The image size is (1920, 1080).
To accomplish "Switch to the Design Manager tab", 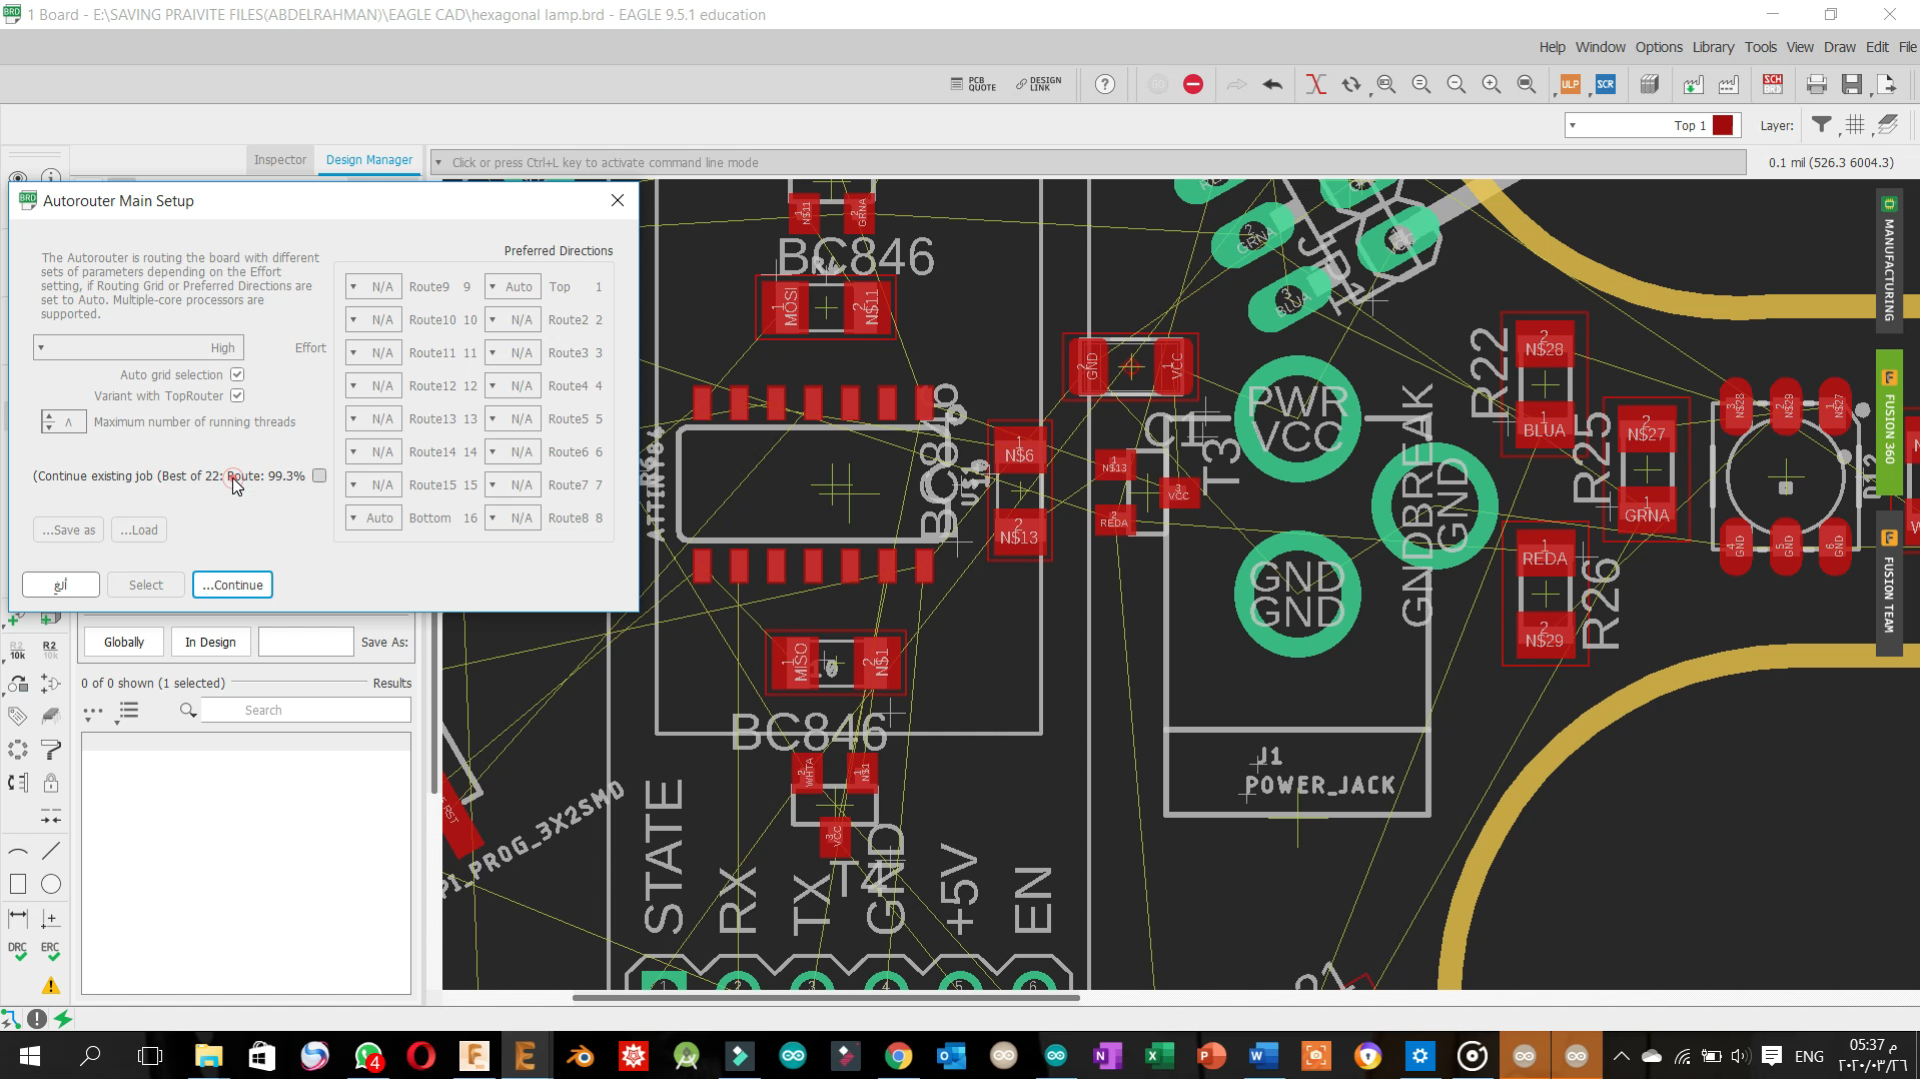I will coord(369,159).
